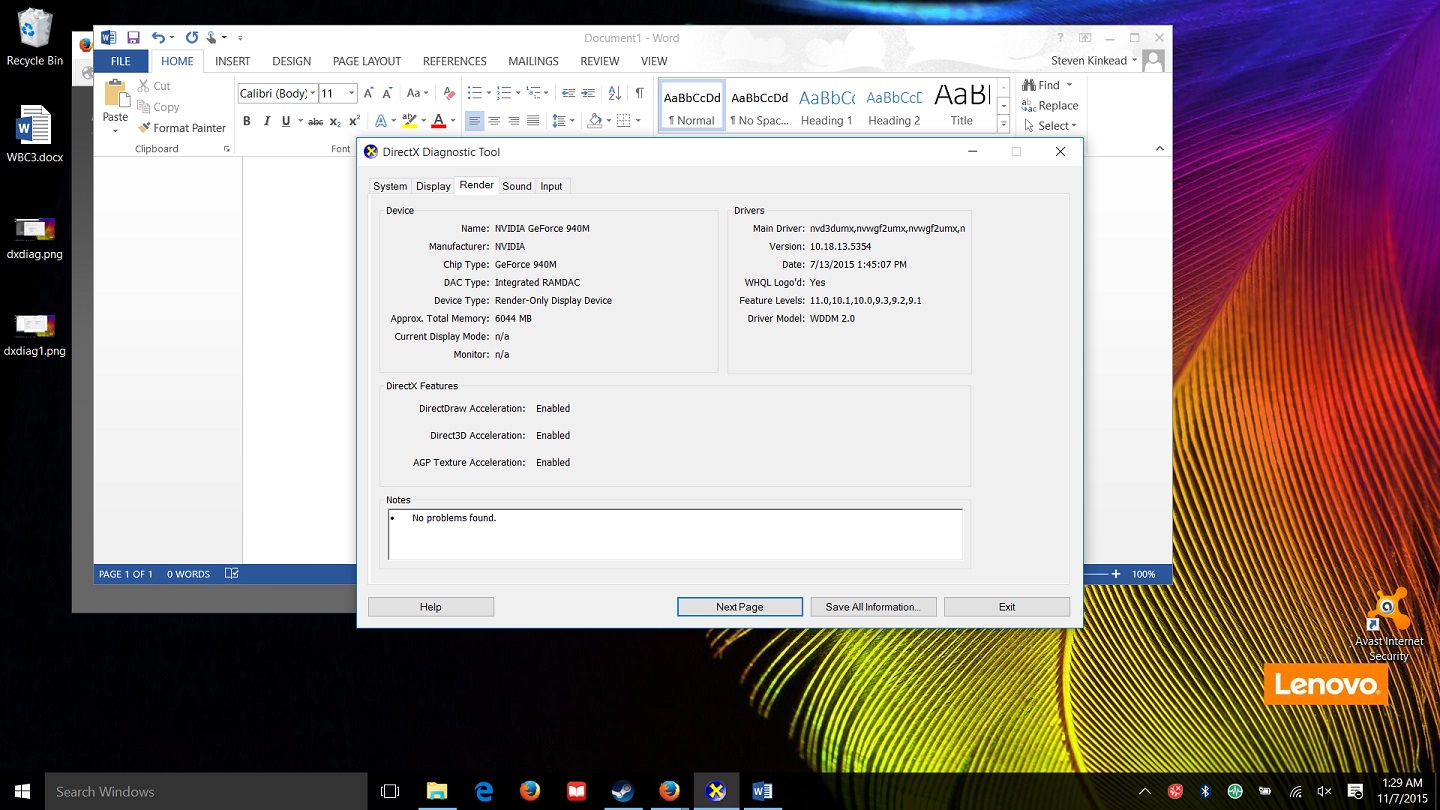
Task: Toggle Superscript in Word
Action: [354, 121]
